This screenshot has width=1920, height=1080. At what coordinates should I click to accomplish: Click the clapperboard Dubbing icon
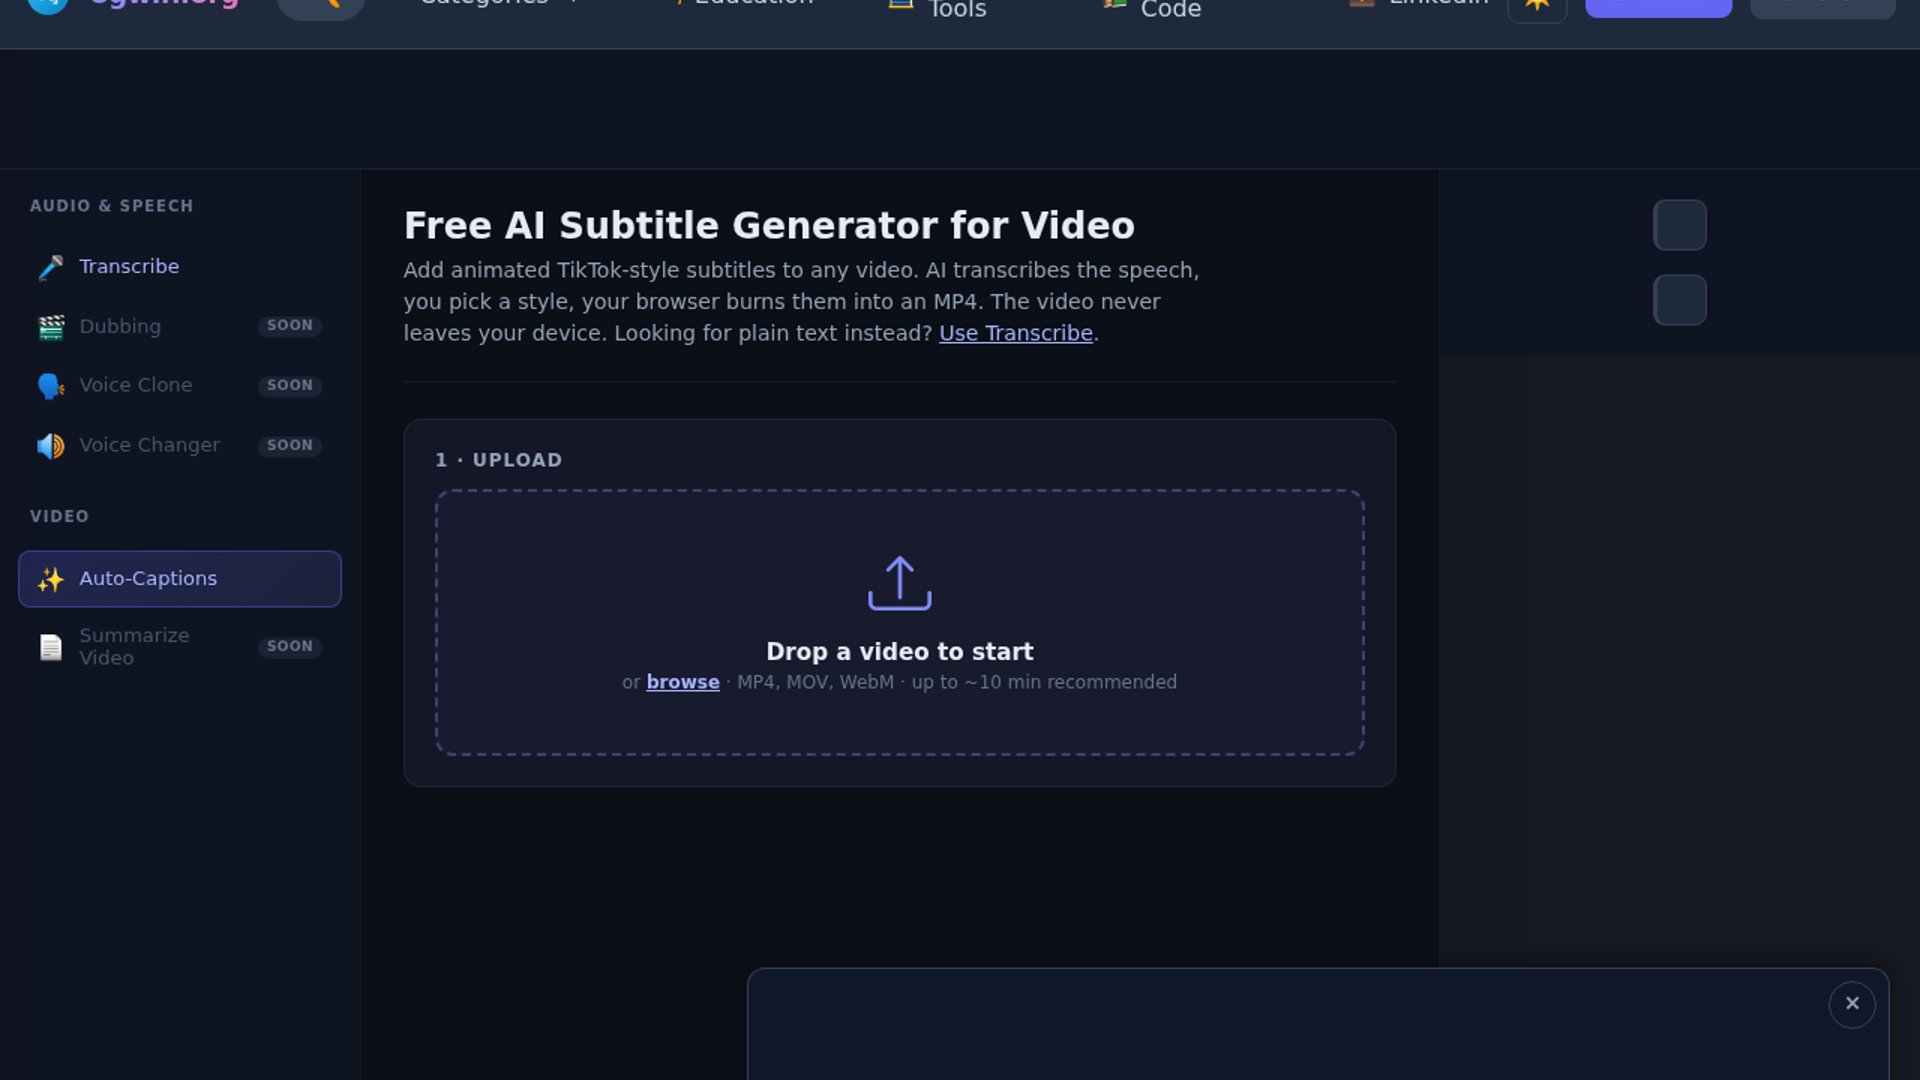tap(51, 327)
